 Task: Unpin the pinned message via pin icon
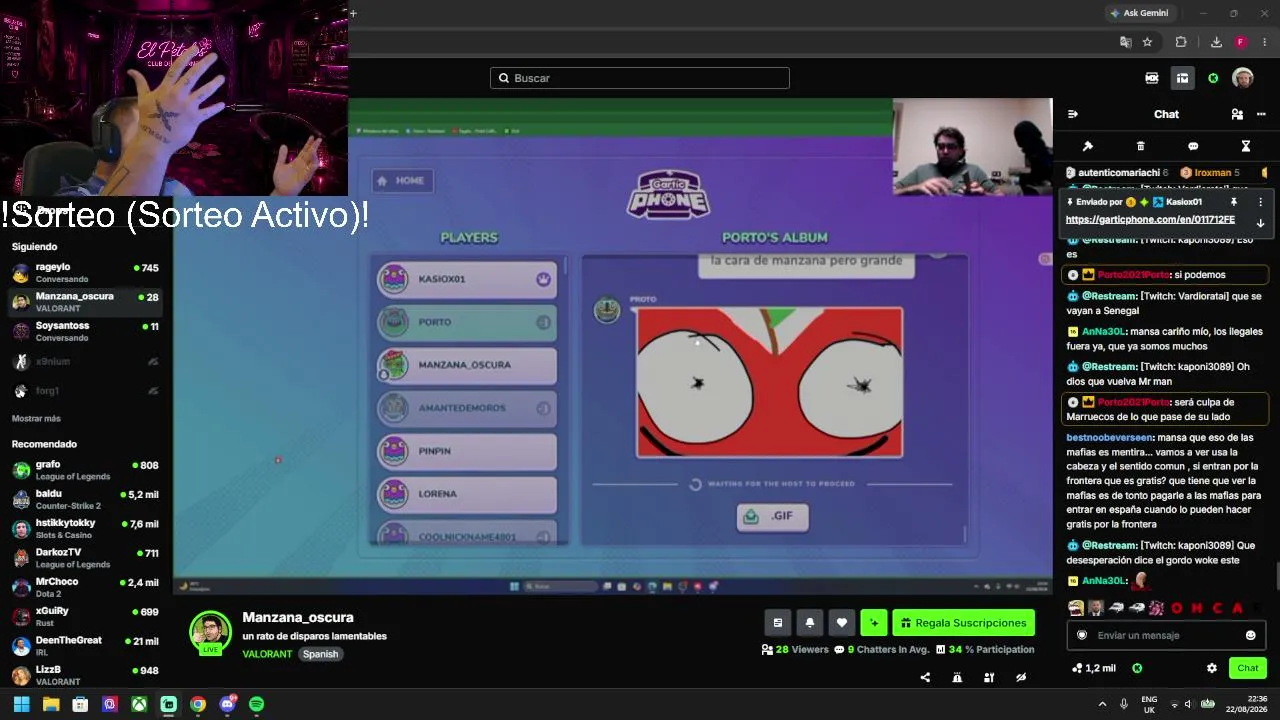pyautogui.click(x=1234, y=202)
